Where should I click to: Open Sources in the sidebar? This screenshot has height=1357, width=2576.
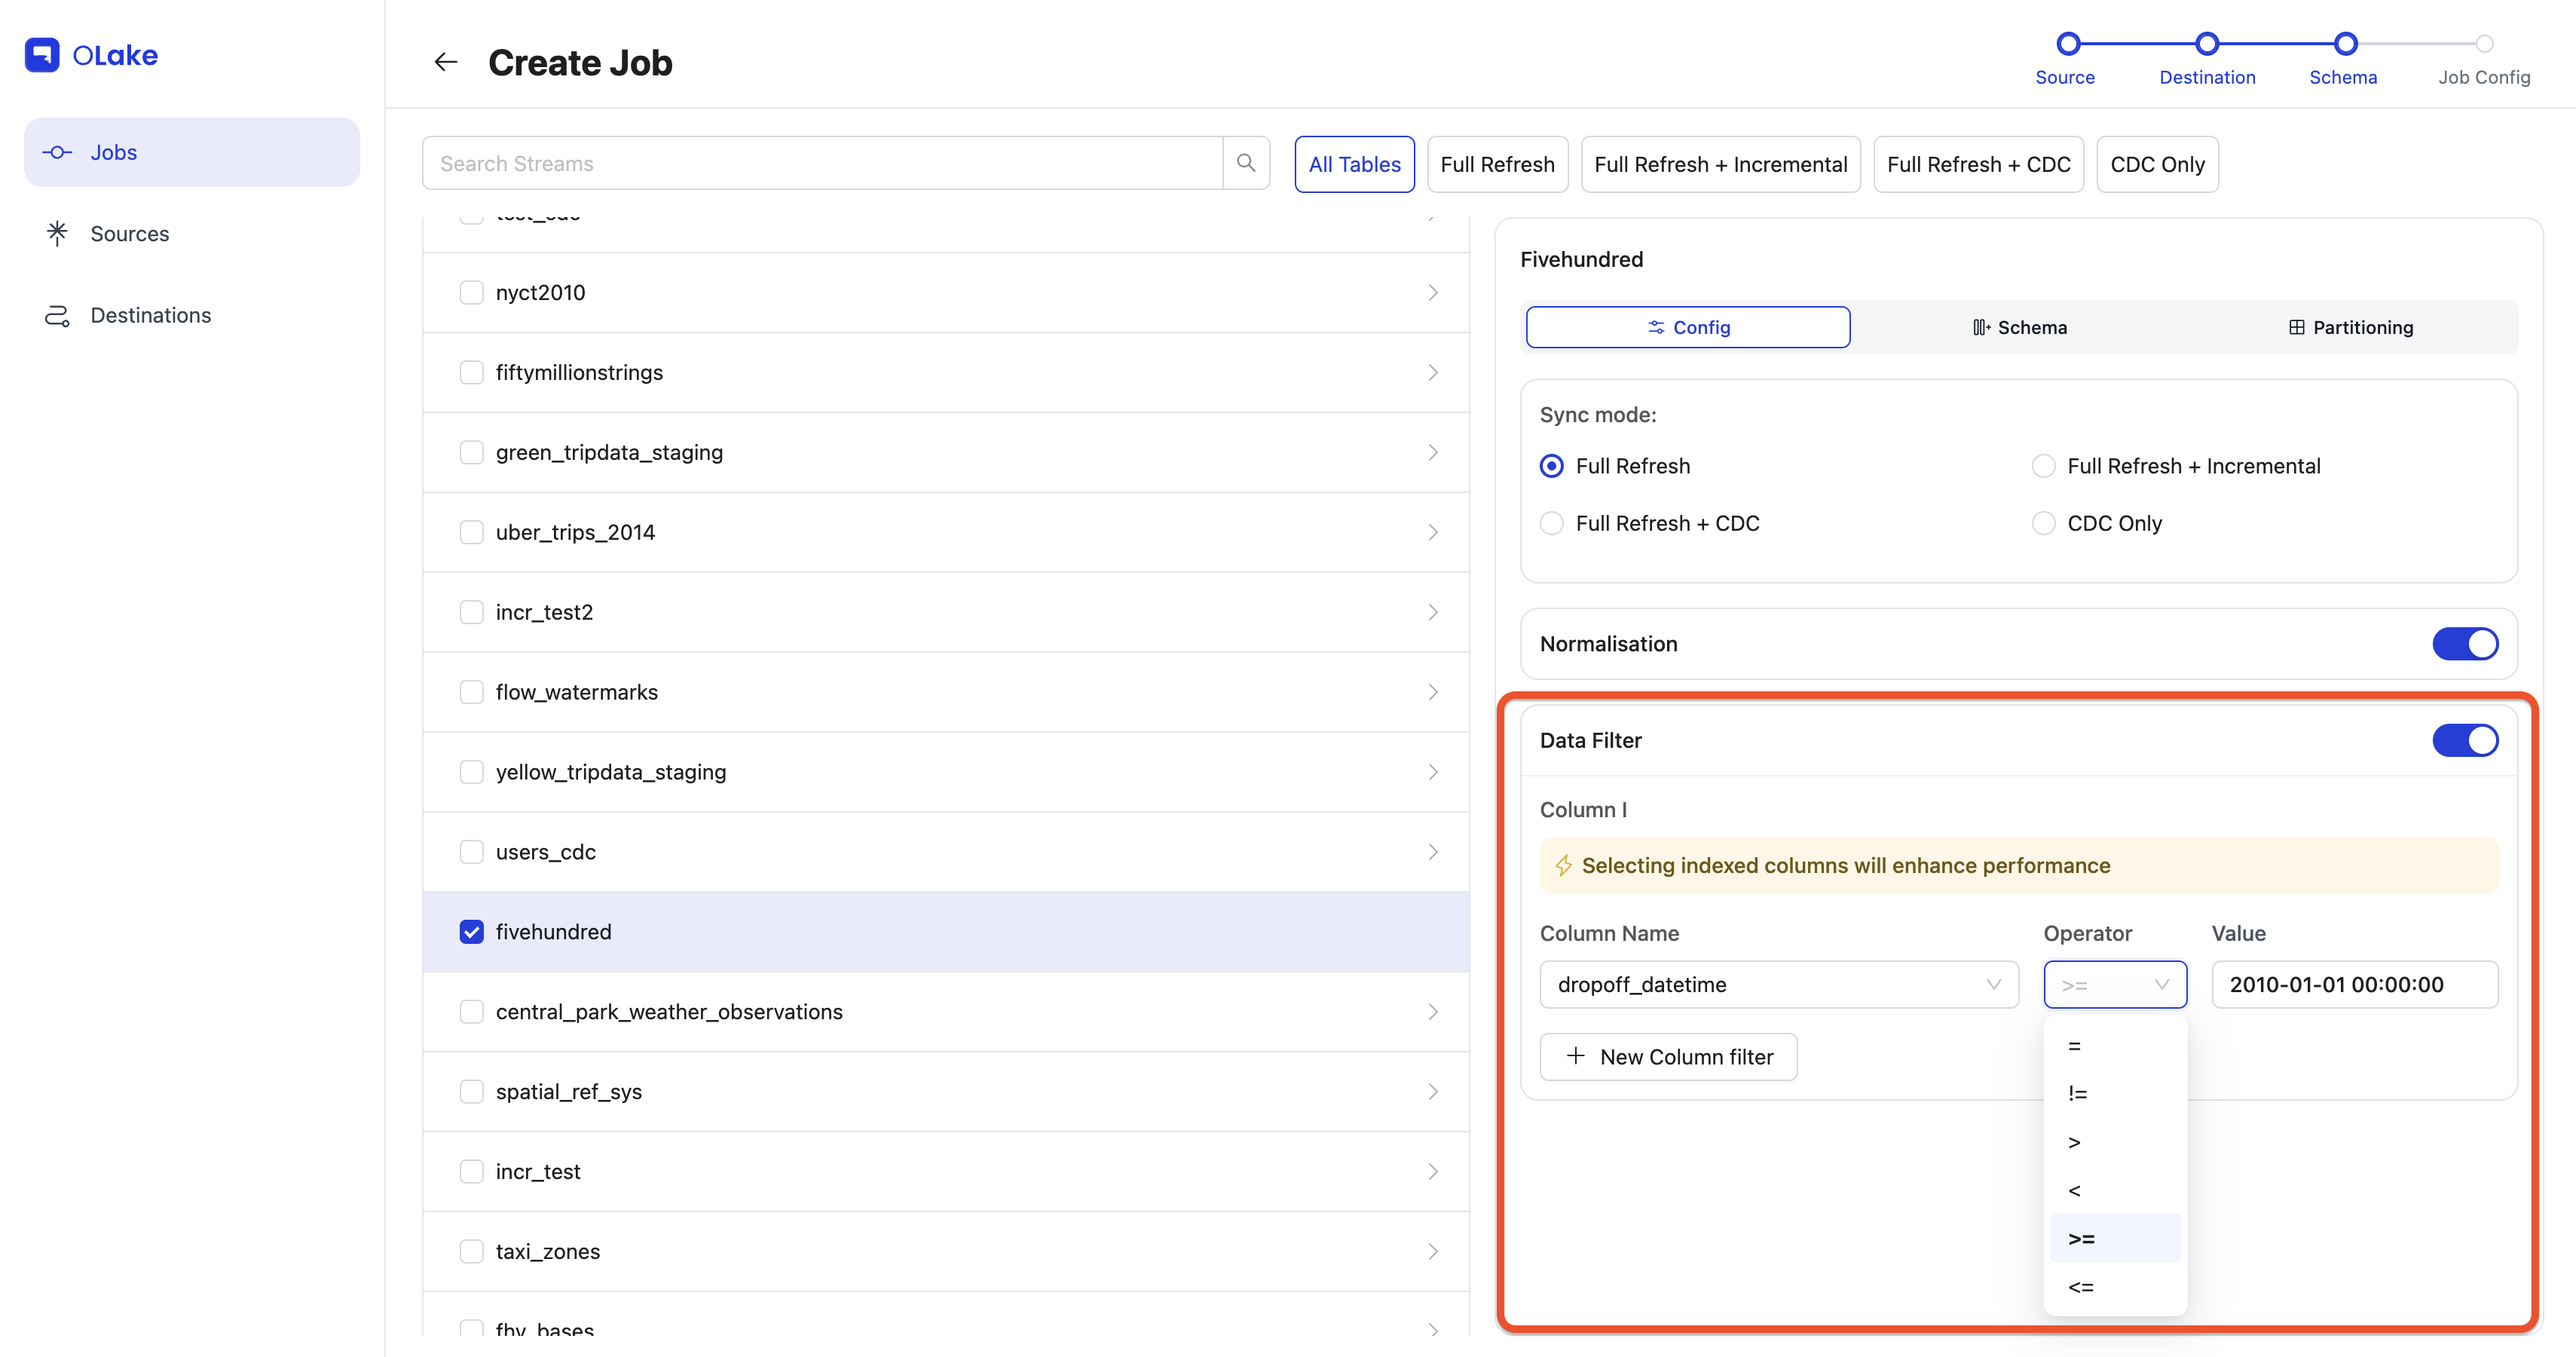(x=192, y=233)
